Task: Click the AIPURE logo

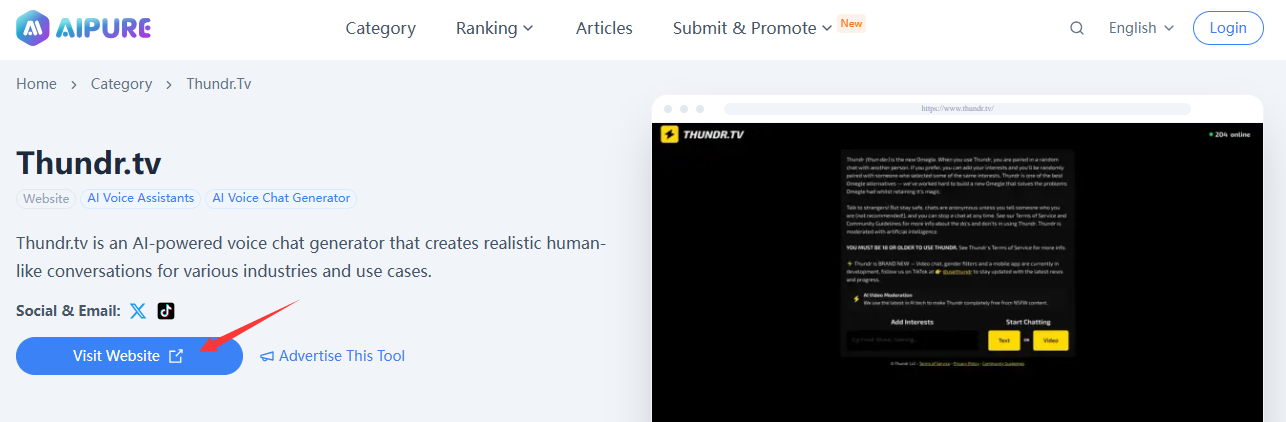Action: point(83,28)
